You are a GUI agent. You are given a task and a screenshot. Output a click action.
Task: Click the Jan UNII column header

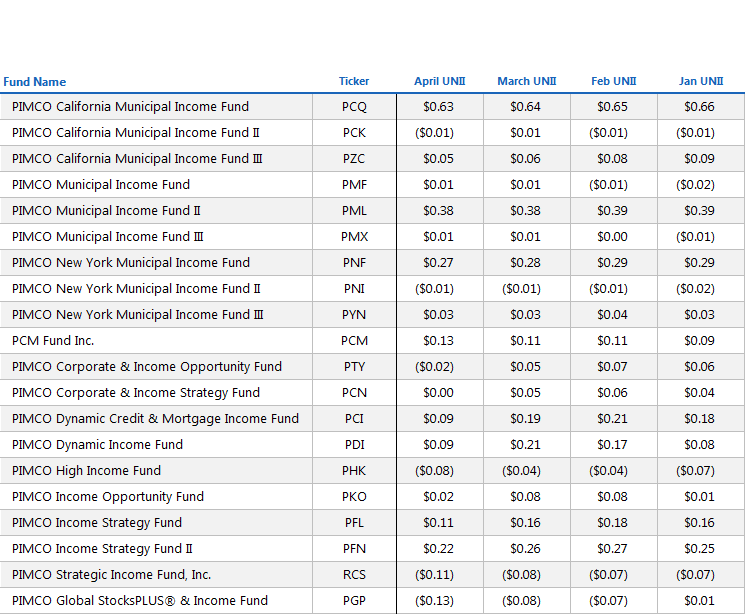point(701,81)
